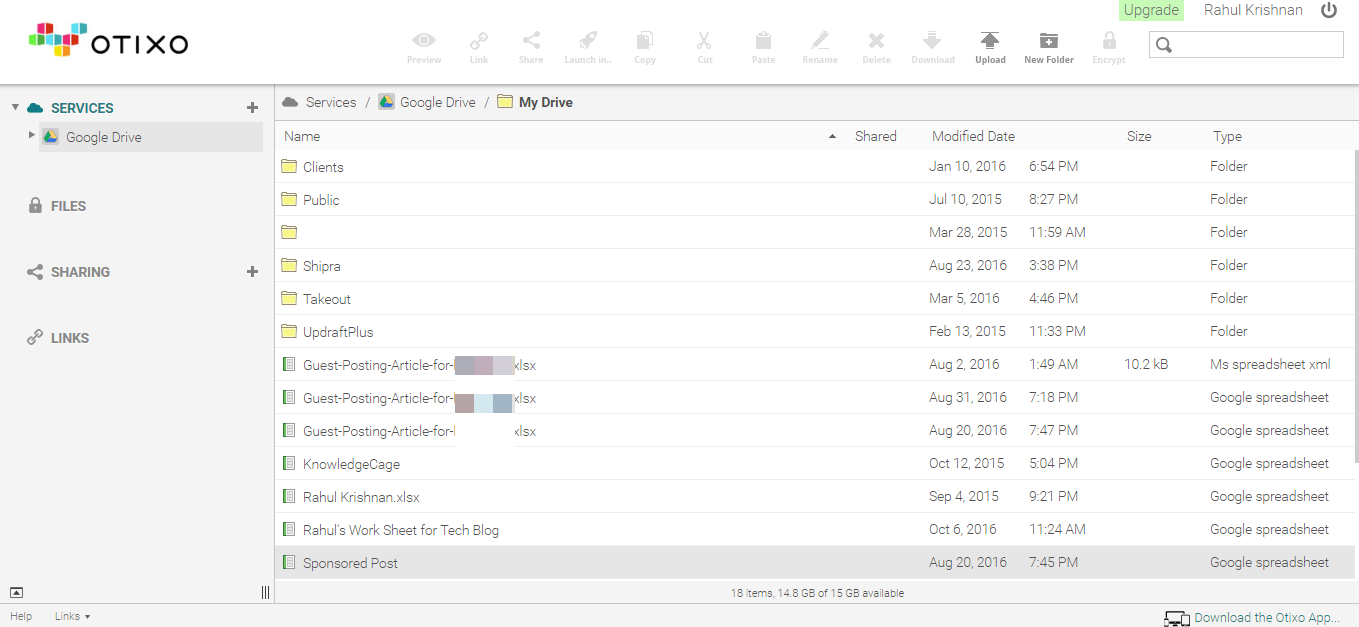Click the search input field

[x=1246, y=44]
